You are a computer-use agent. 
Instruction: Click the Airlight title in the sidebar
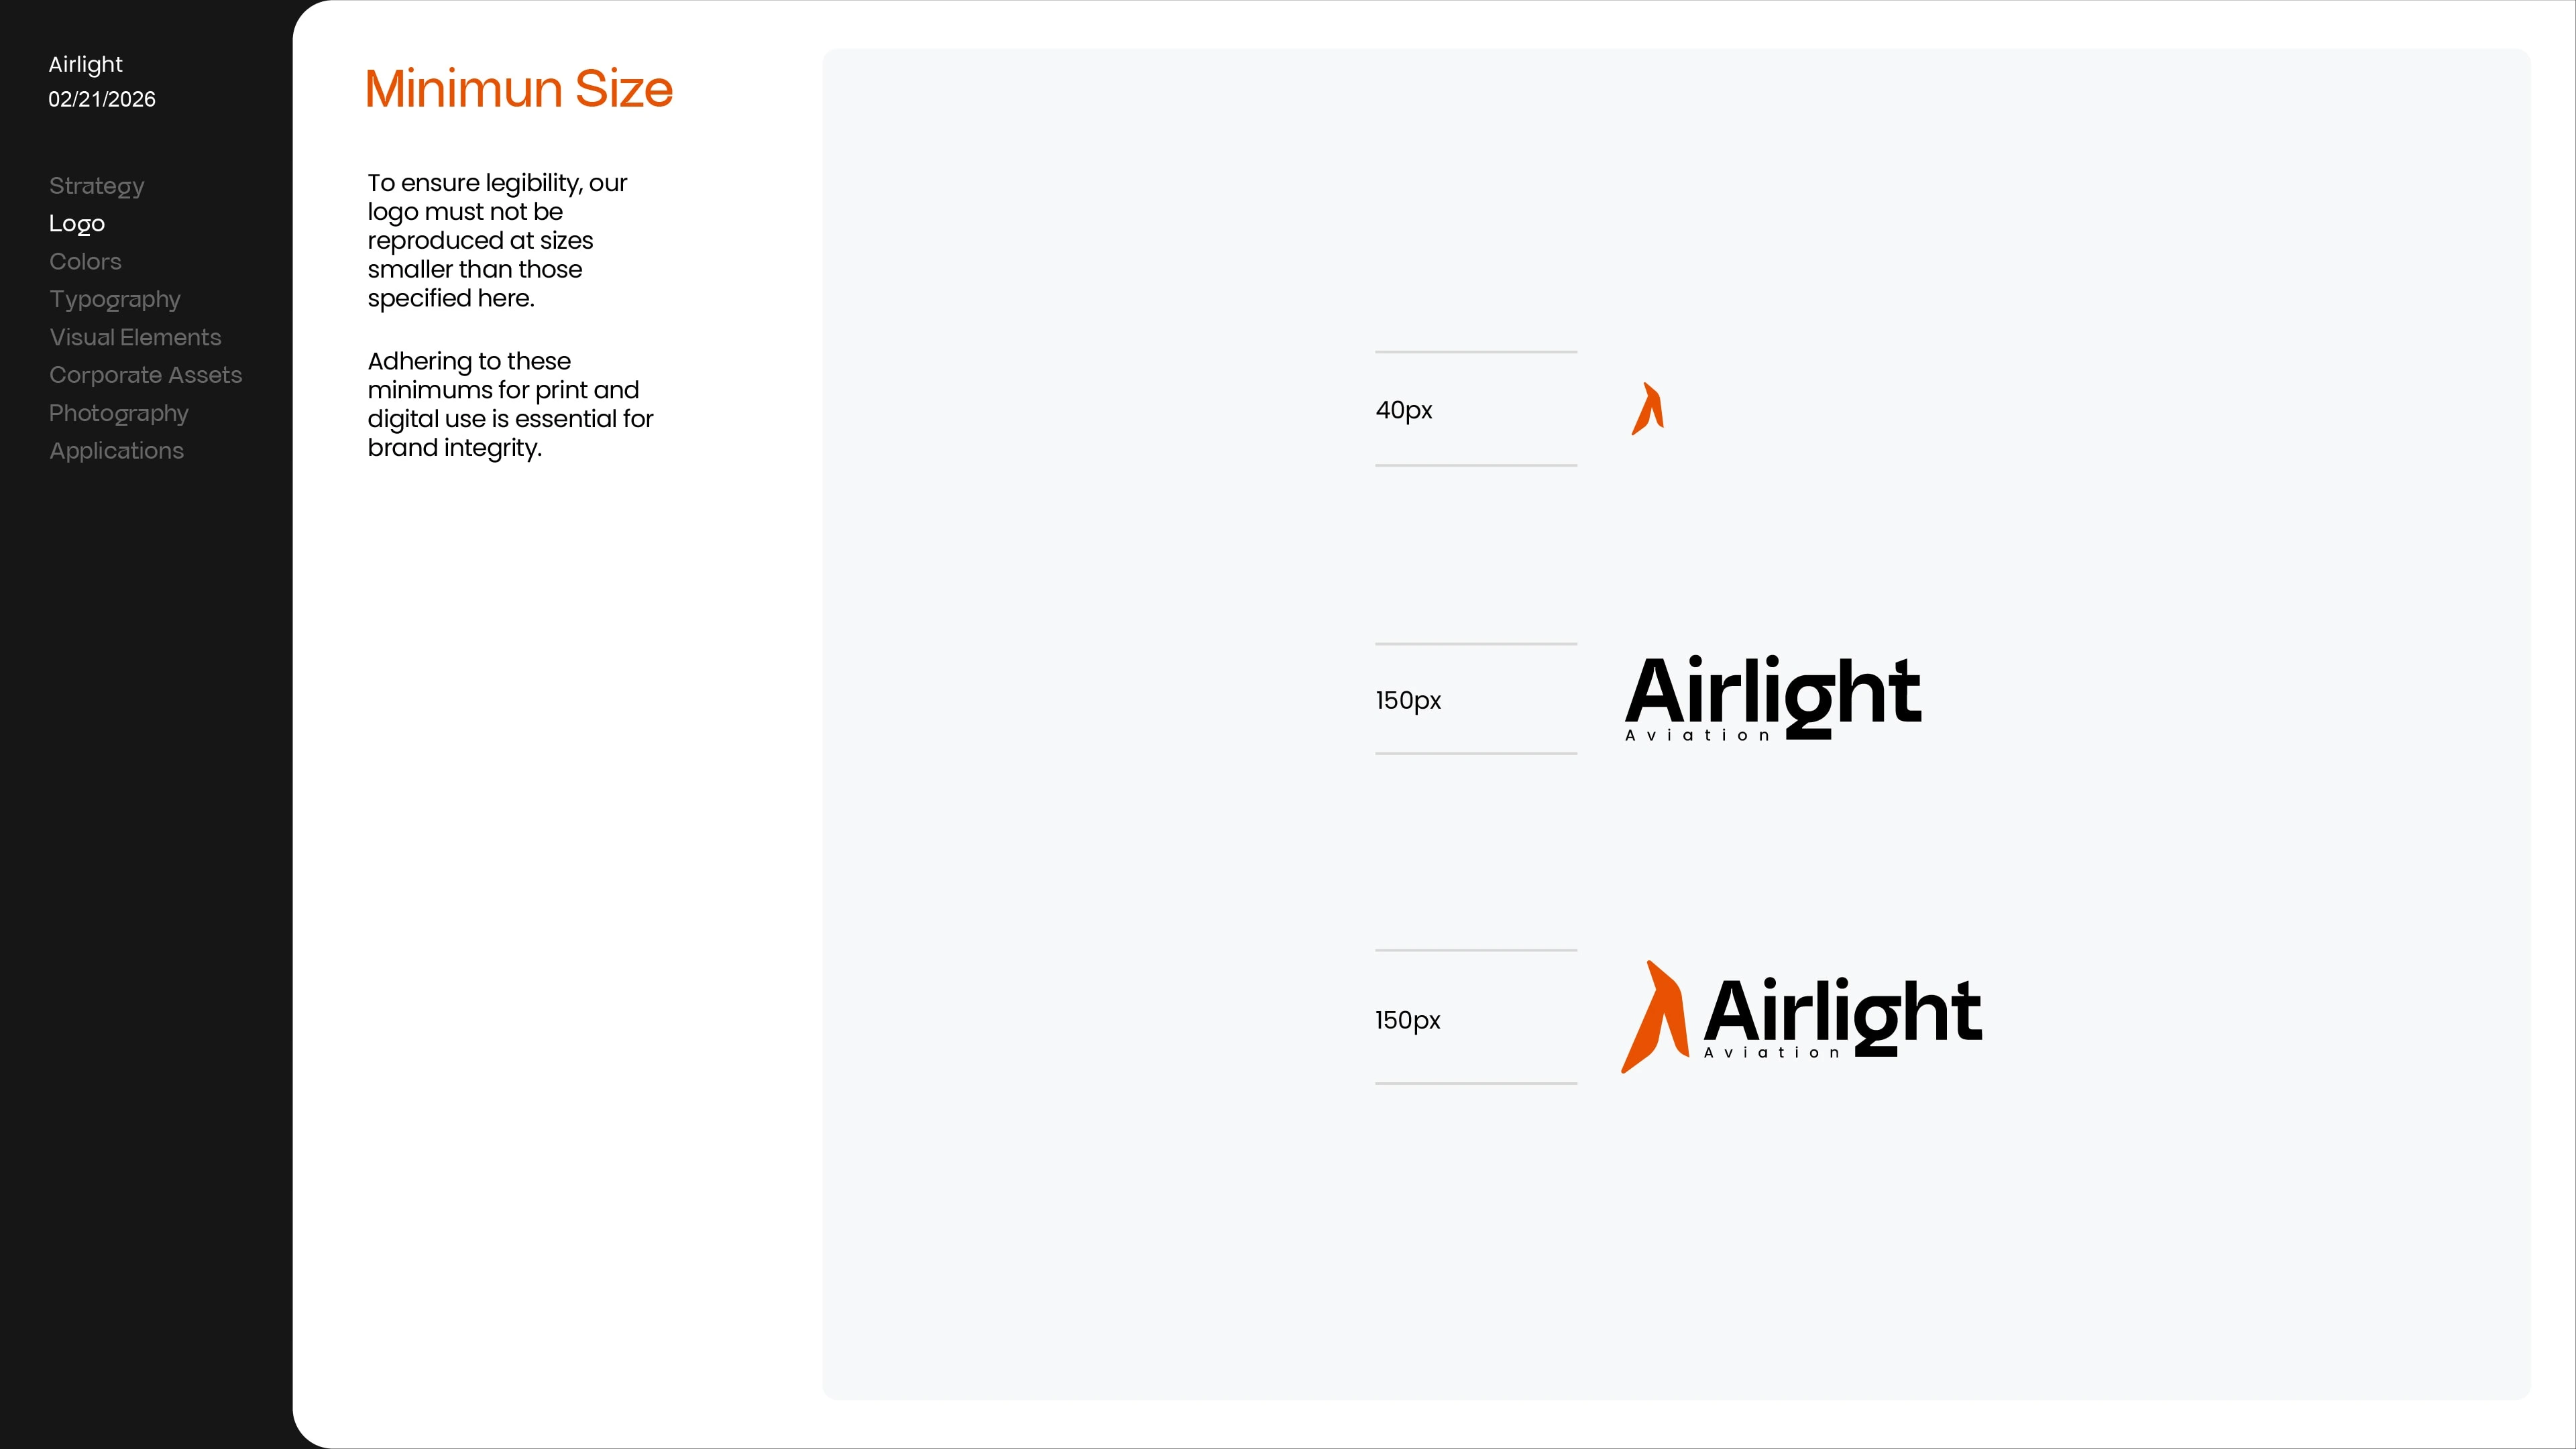pyautogui.click(x=86, y=65)
